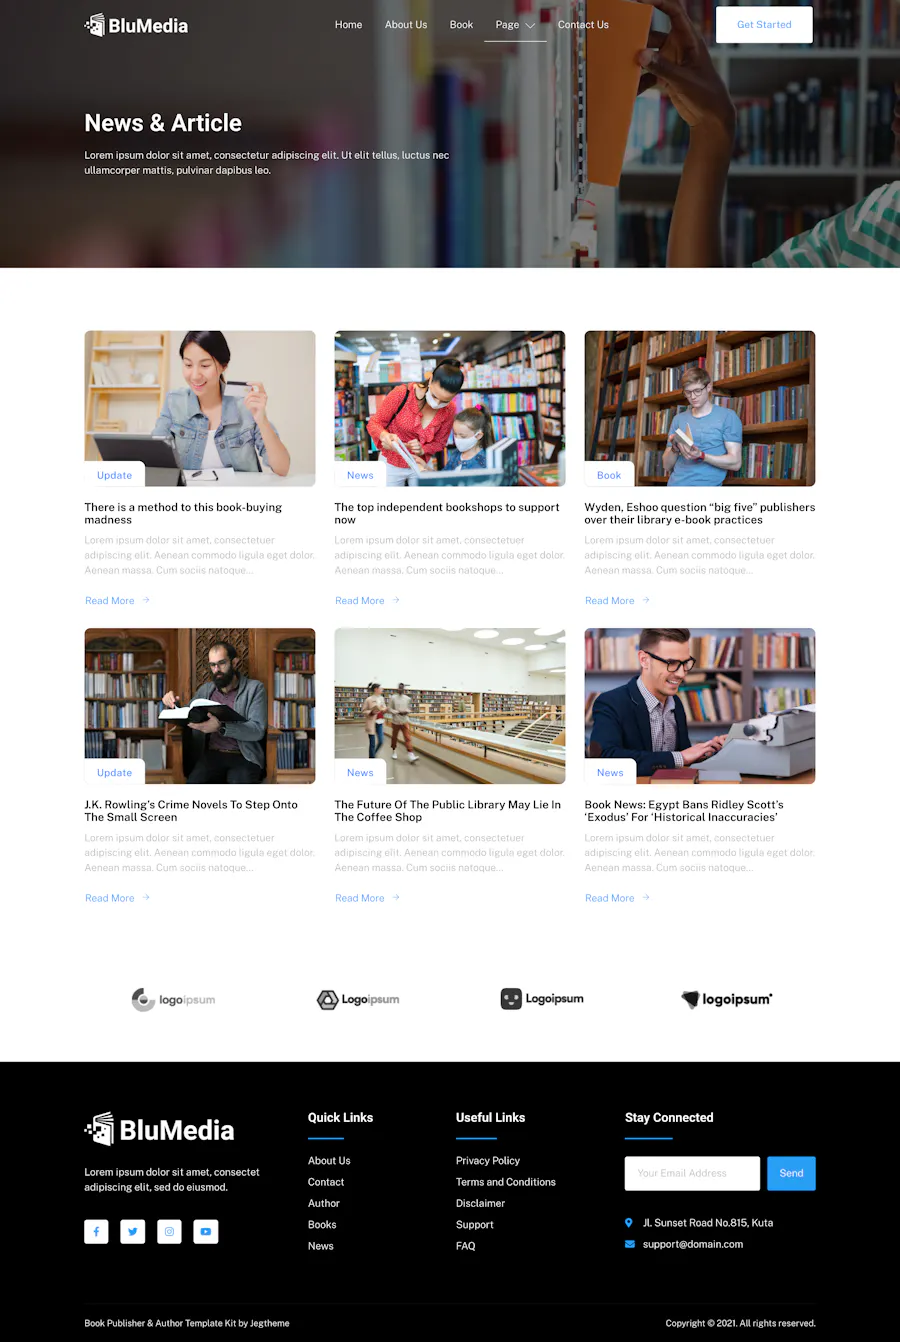Focus the Your Email Address field
The height and width of the screenshot is (1342, 900).
click(x=692, y=1173)
